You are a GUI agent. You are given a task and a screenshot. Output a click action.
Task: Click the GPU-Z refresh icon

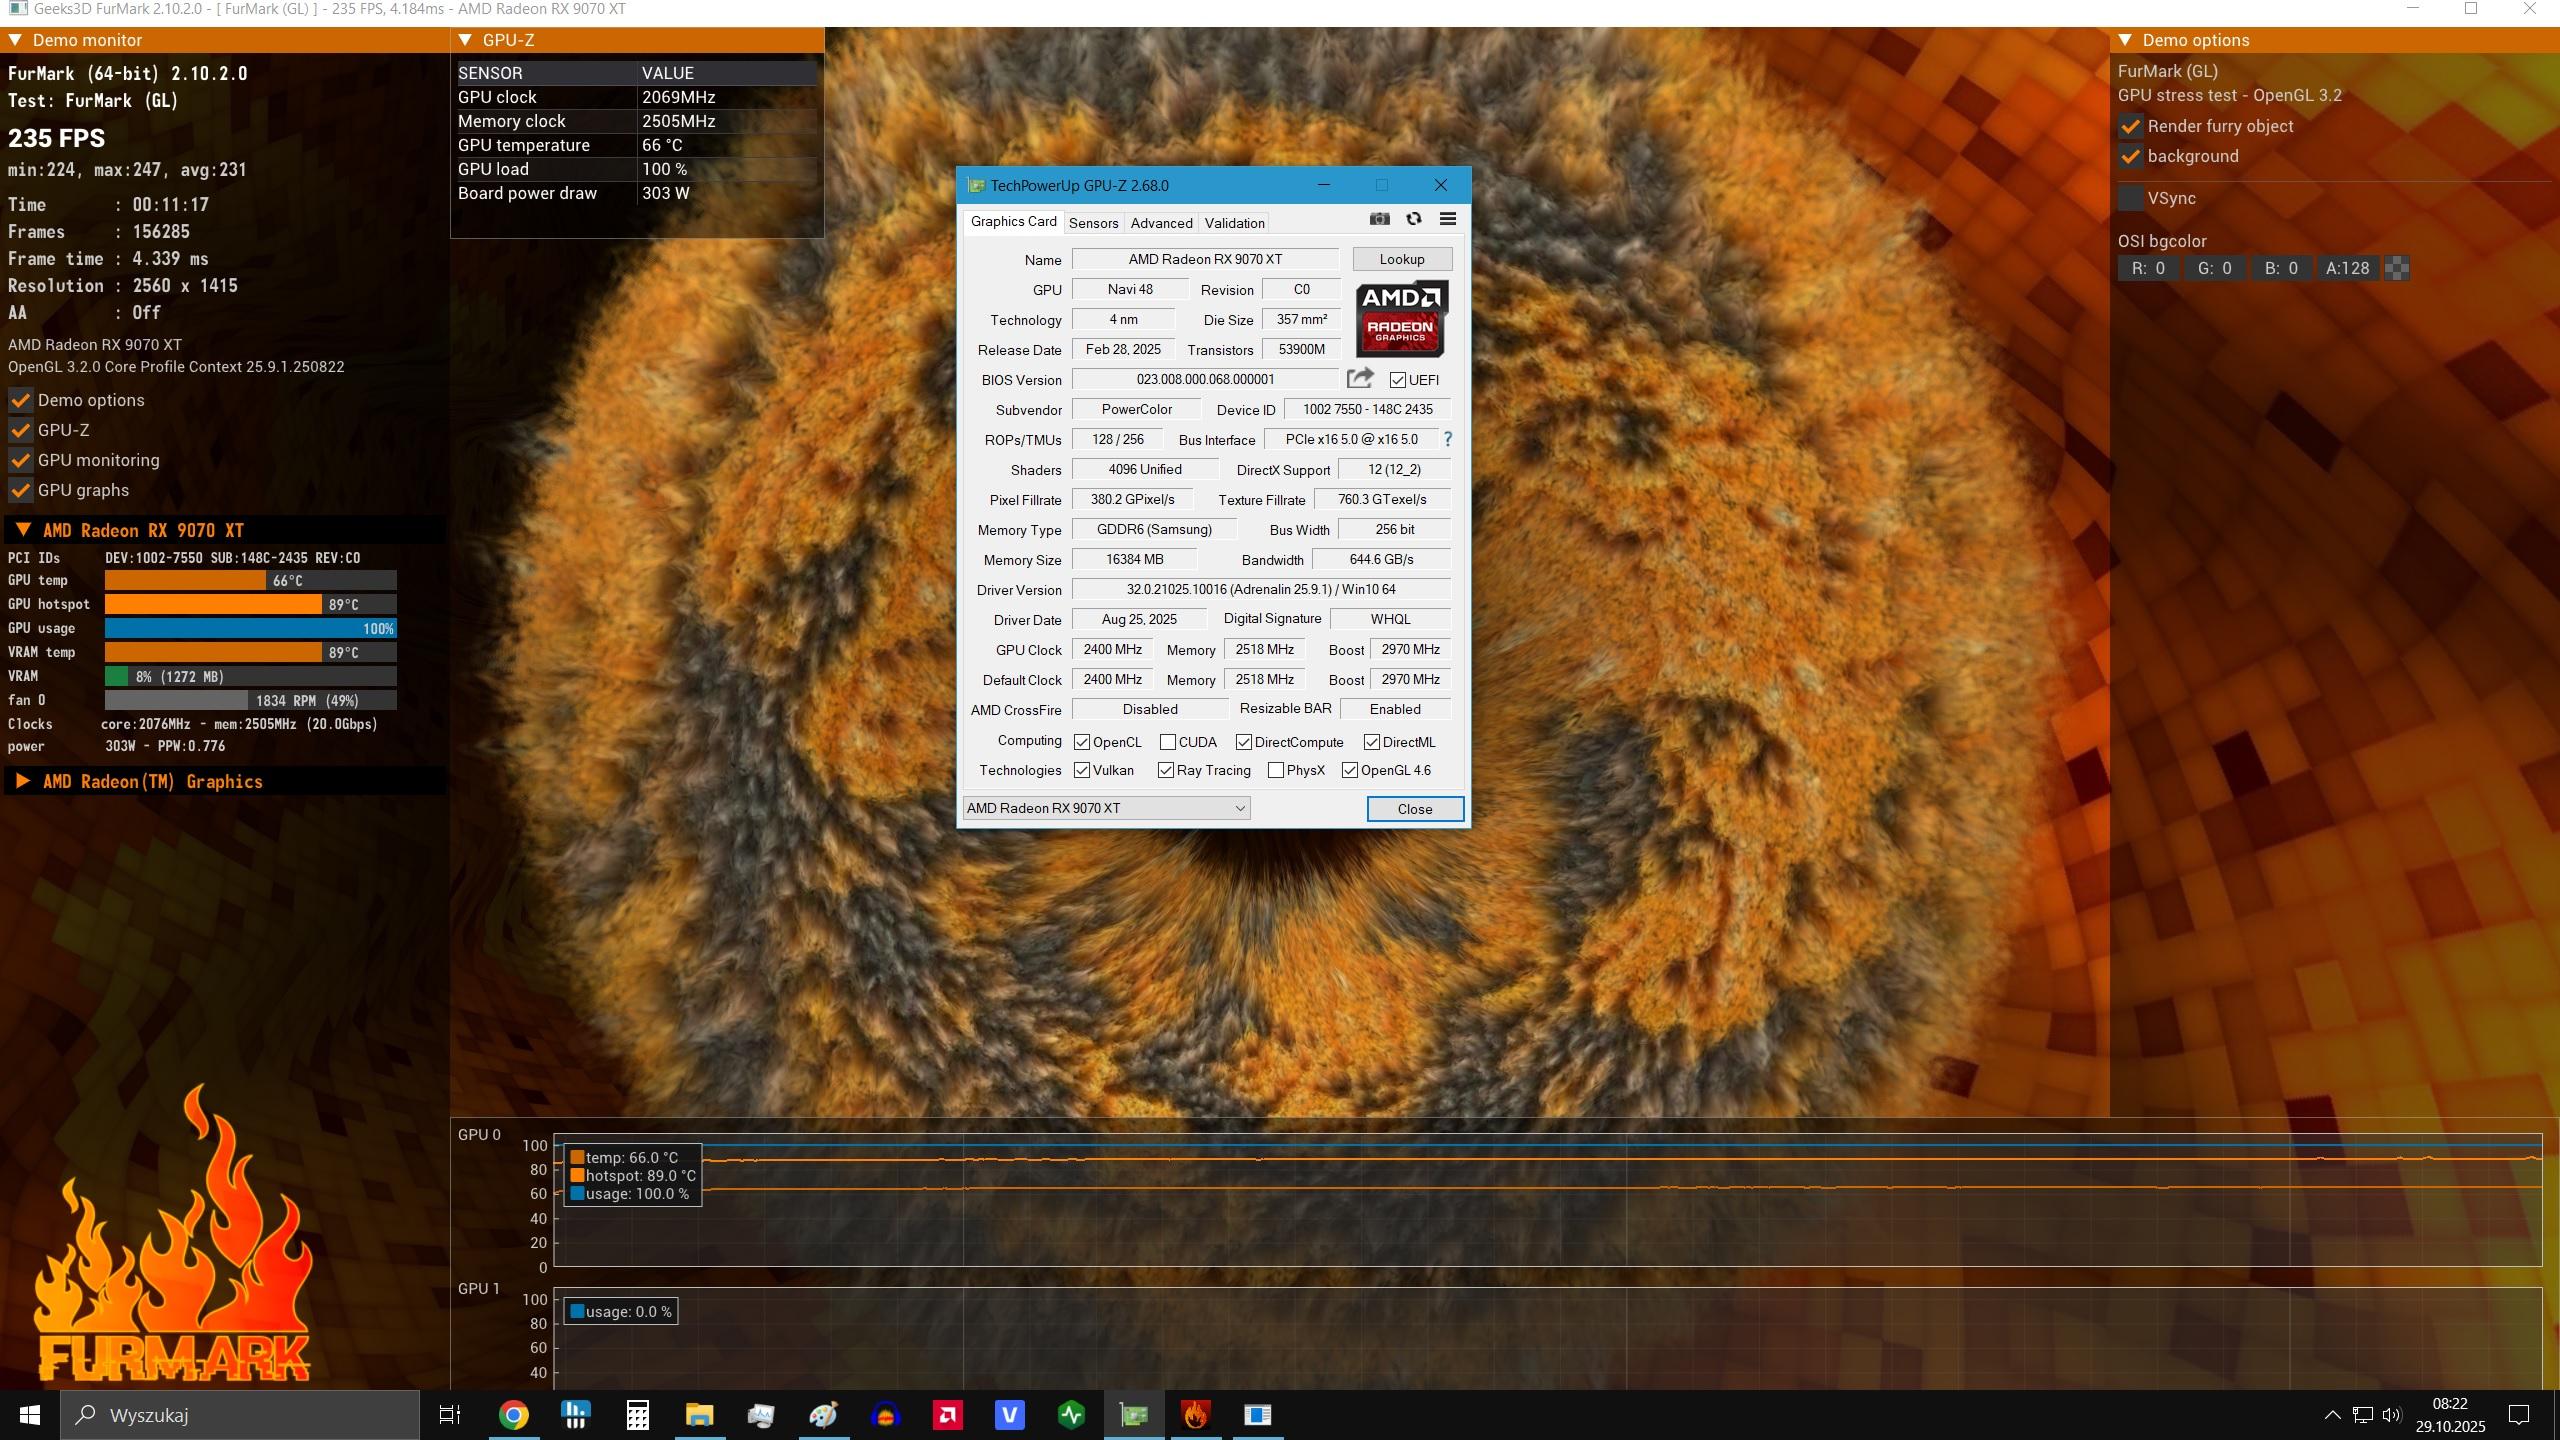1413,219
